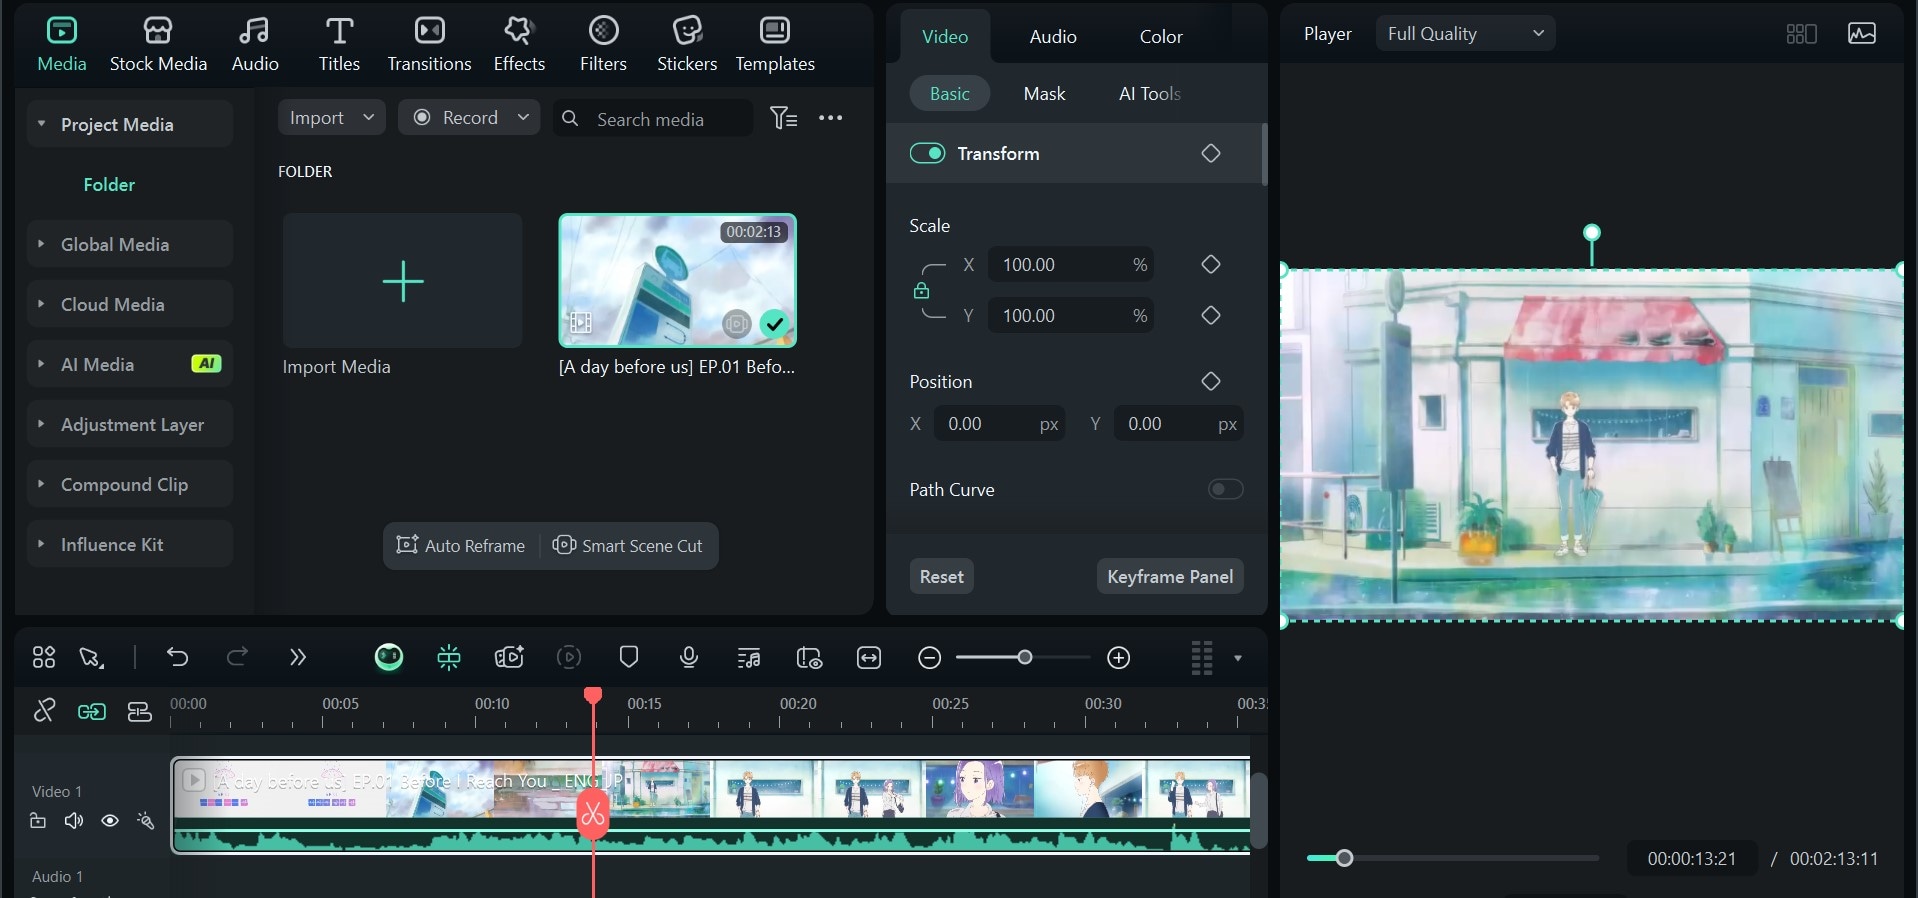Unlock the scale aspect ratio lock
The image size is (1918, 898).
[921, 290]
